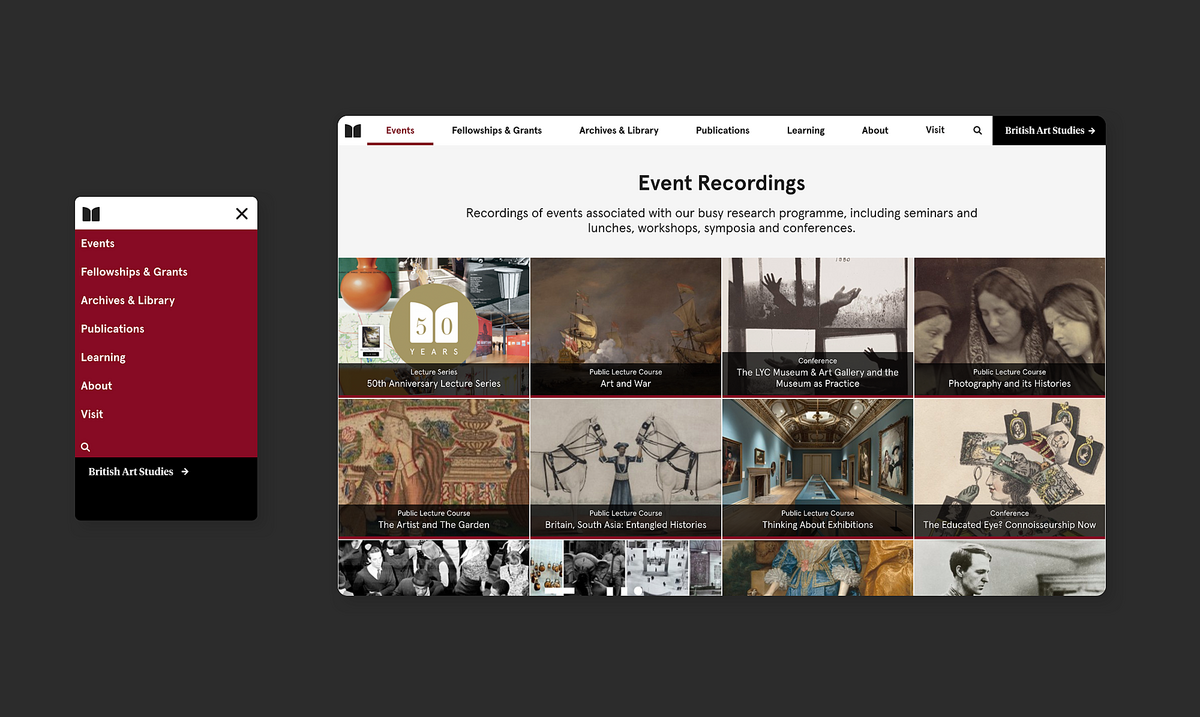Click the book logo in desktop navbar
Viewport: 1200px width, 717px height.
pyautogui.click(x=352, y=131)
